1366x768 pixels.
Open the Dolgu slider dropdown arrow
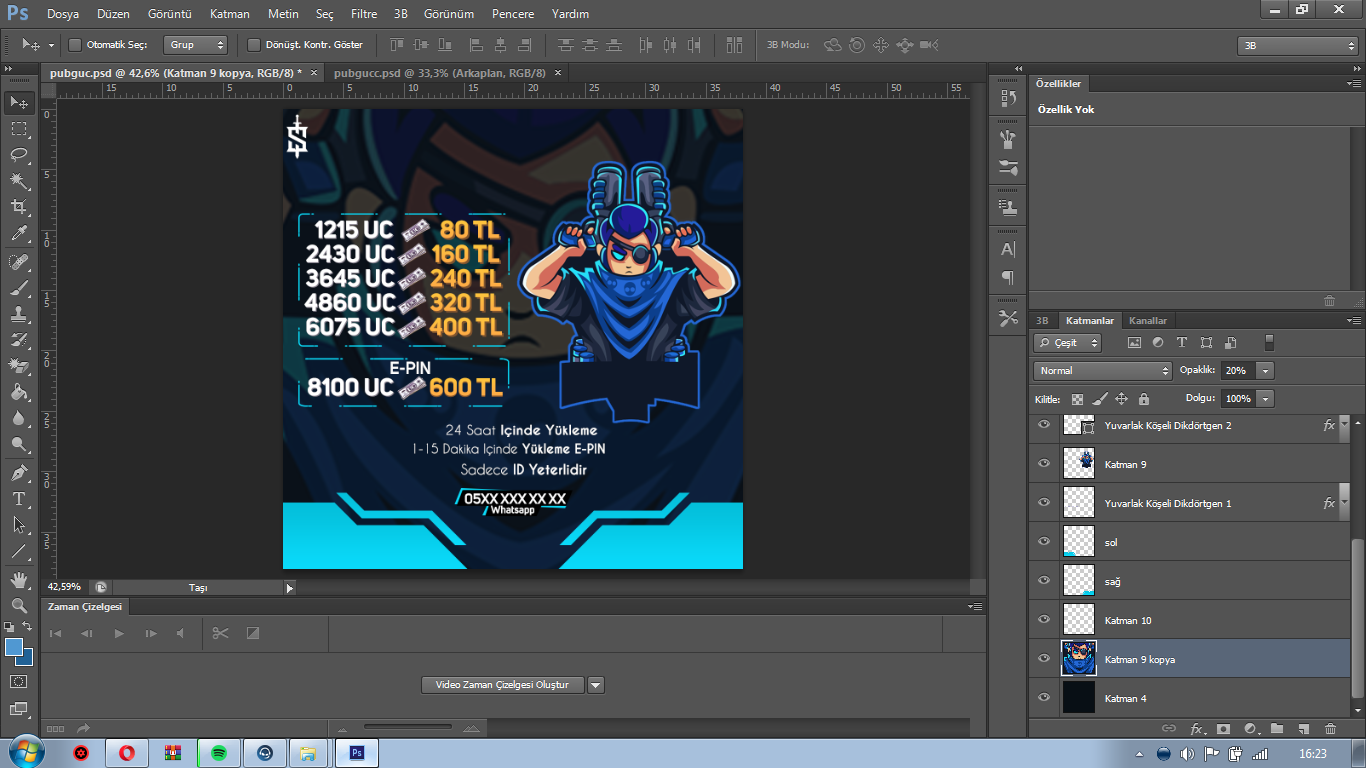[1266, 399]
